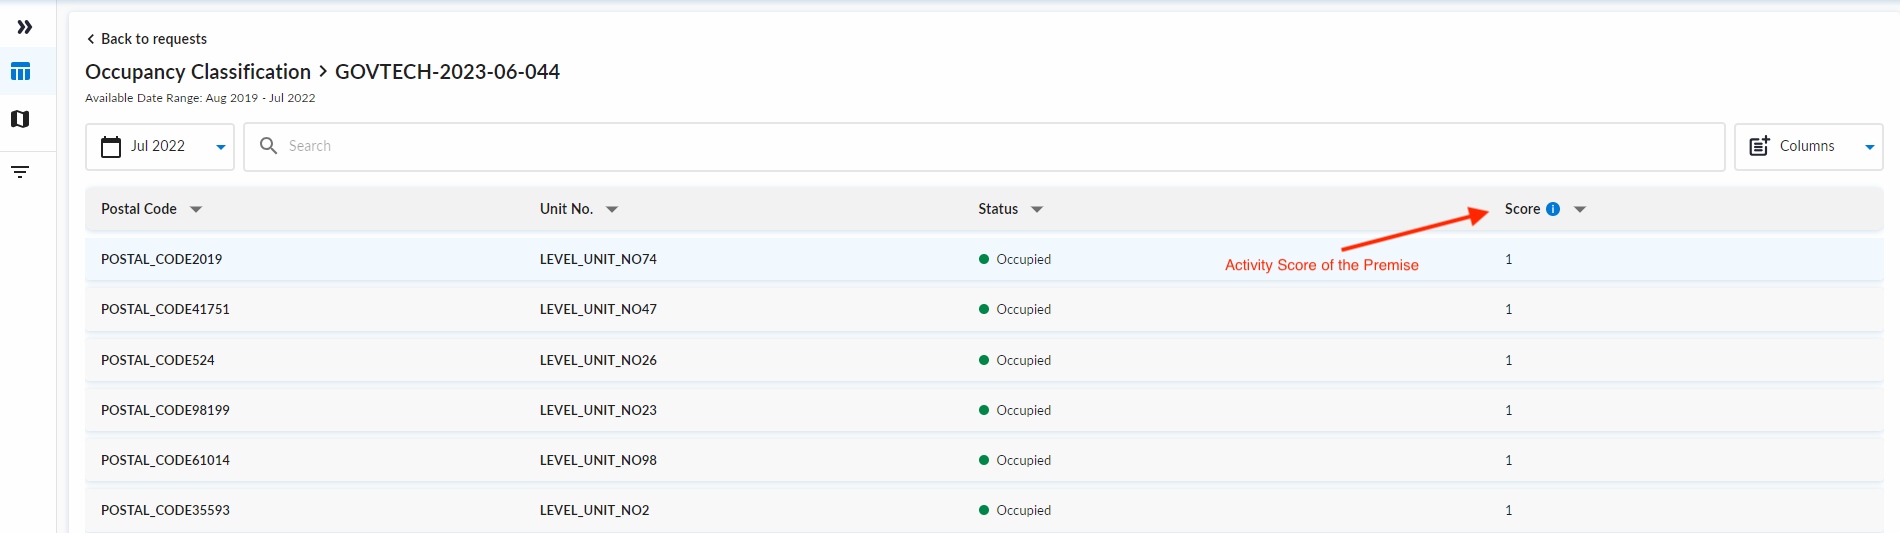Select the POSTAL_CODE2019 row
Image resolution: width=1900 pixels, height=533 pixels.
tap(984, 259)
